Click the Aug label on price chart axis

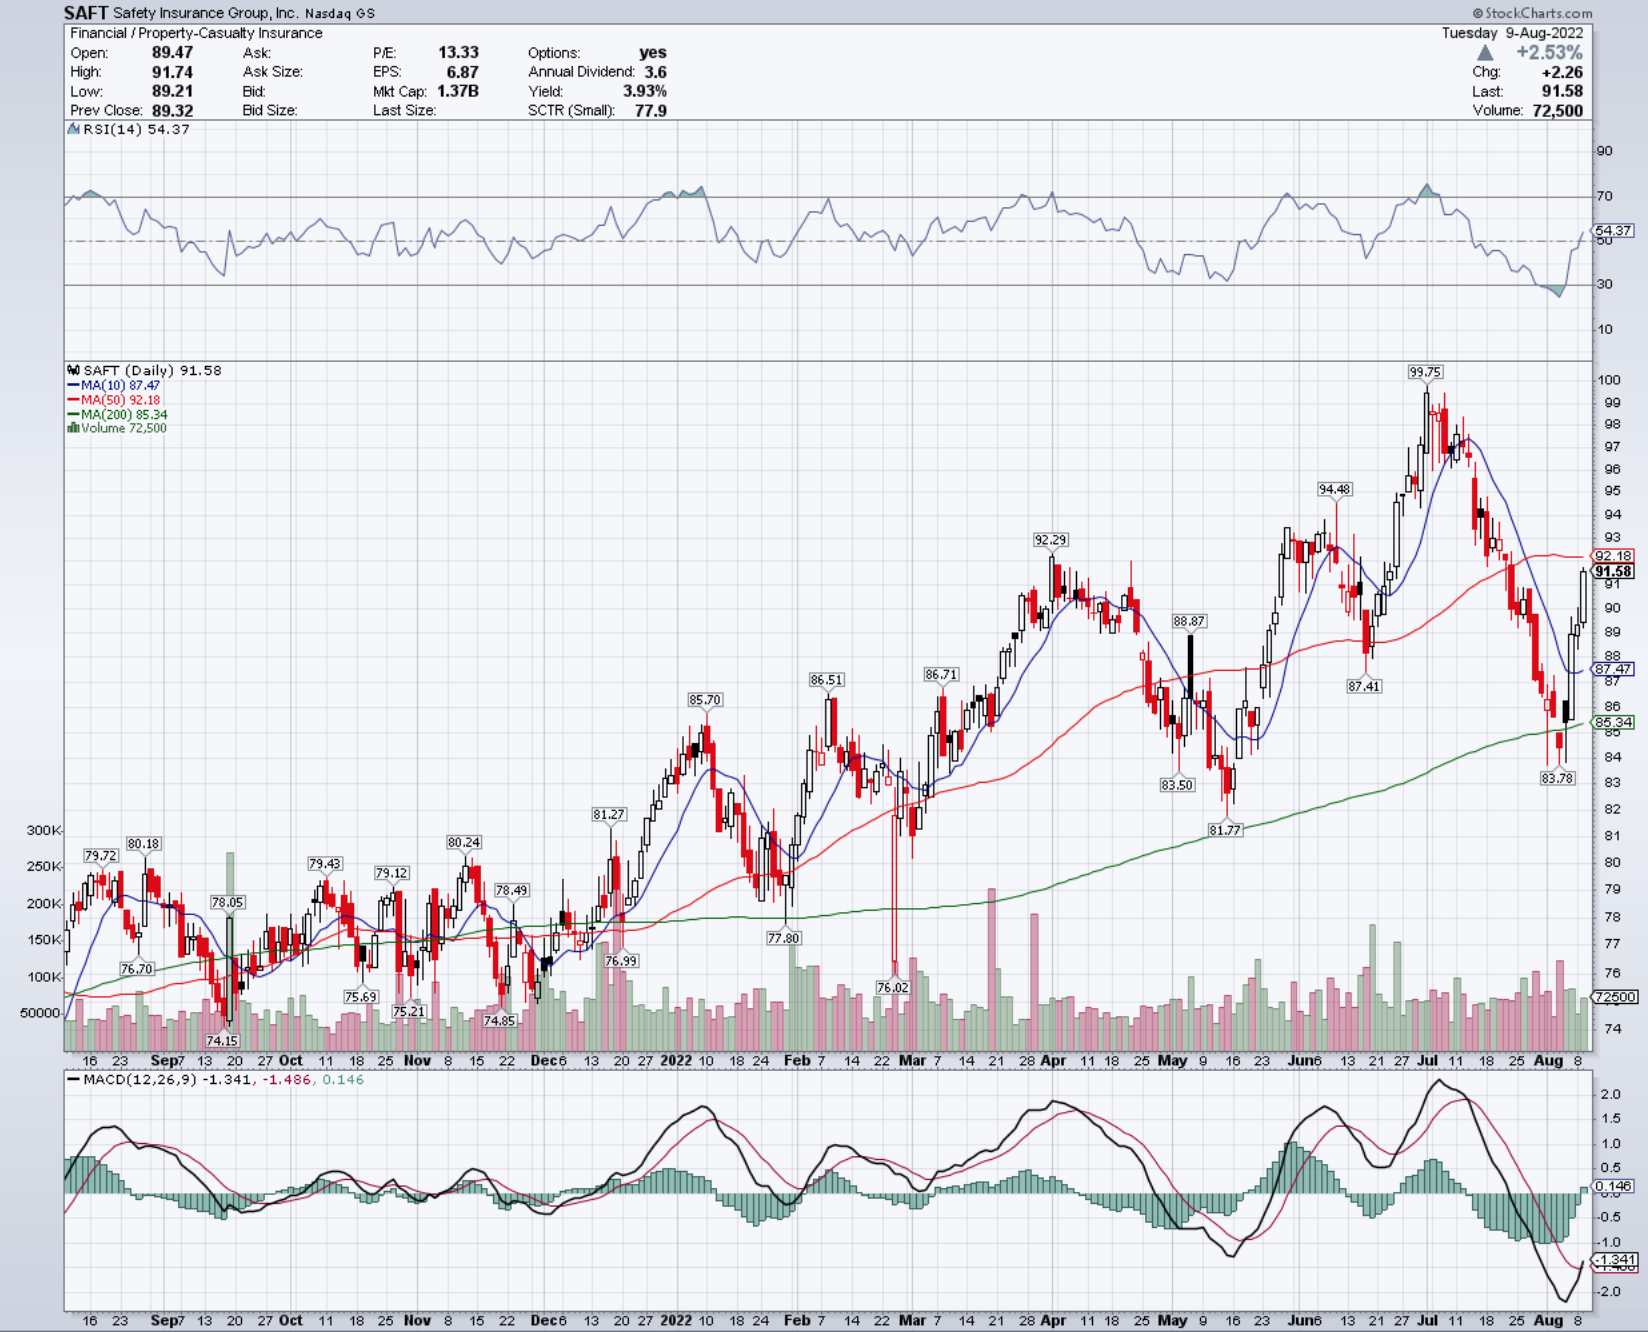(x=1548, y=1060)
